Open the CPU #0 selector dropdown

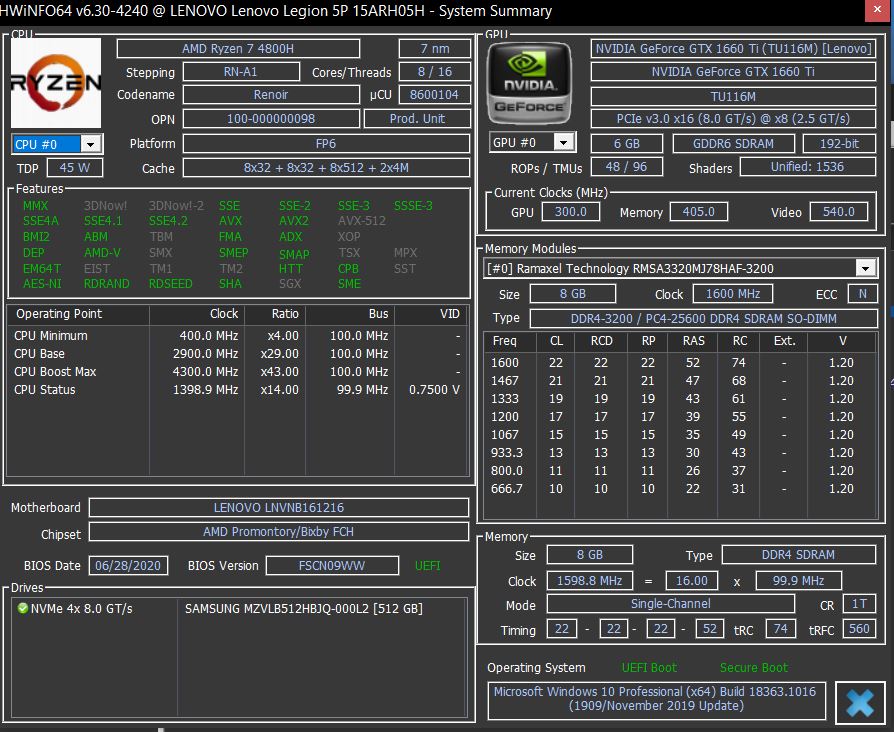91,144
